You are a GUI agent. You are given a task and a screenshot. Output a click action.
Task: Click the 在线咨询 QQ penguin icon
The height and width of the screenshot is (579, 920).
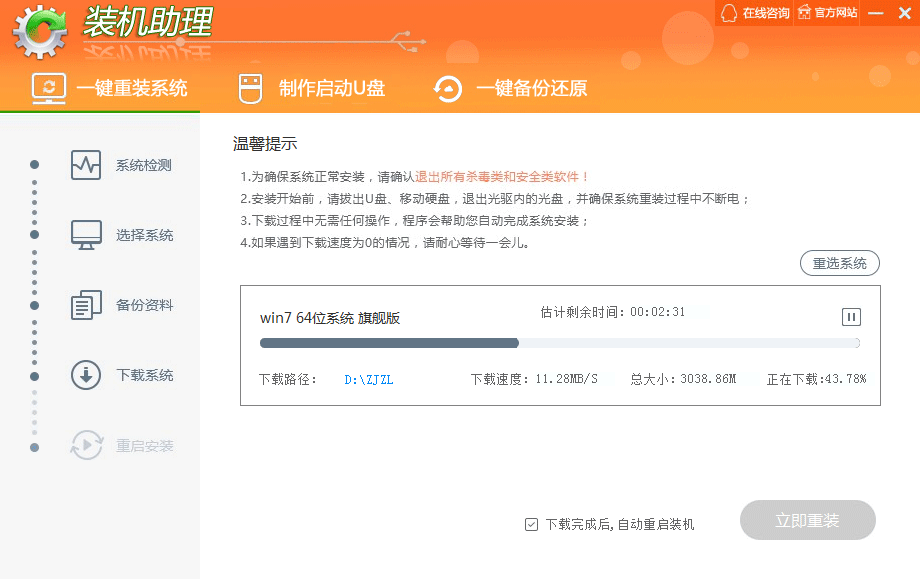(729, 13)
